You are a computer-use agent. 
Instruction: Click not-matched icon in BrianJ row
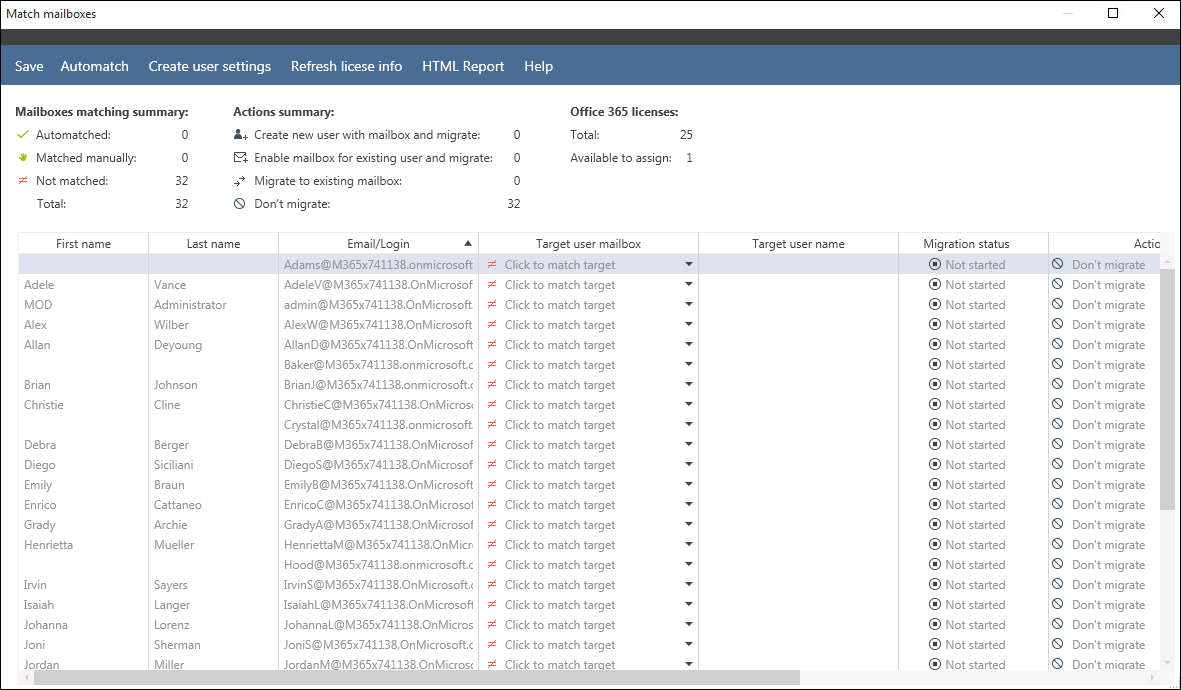[x=493, y=385]
